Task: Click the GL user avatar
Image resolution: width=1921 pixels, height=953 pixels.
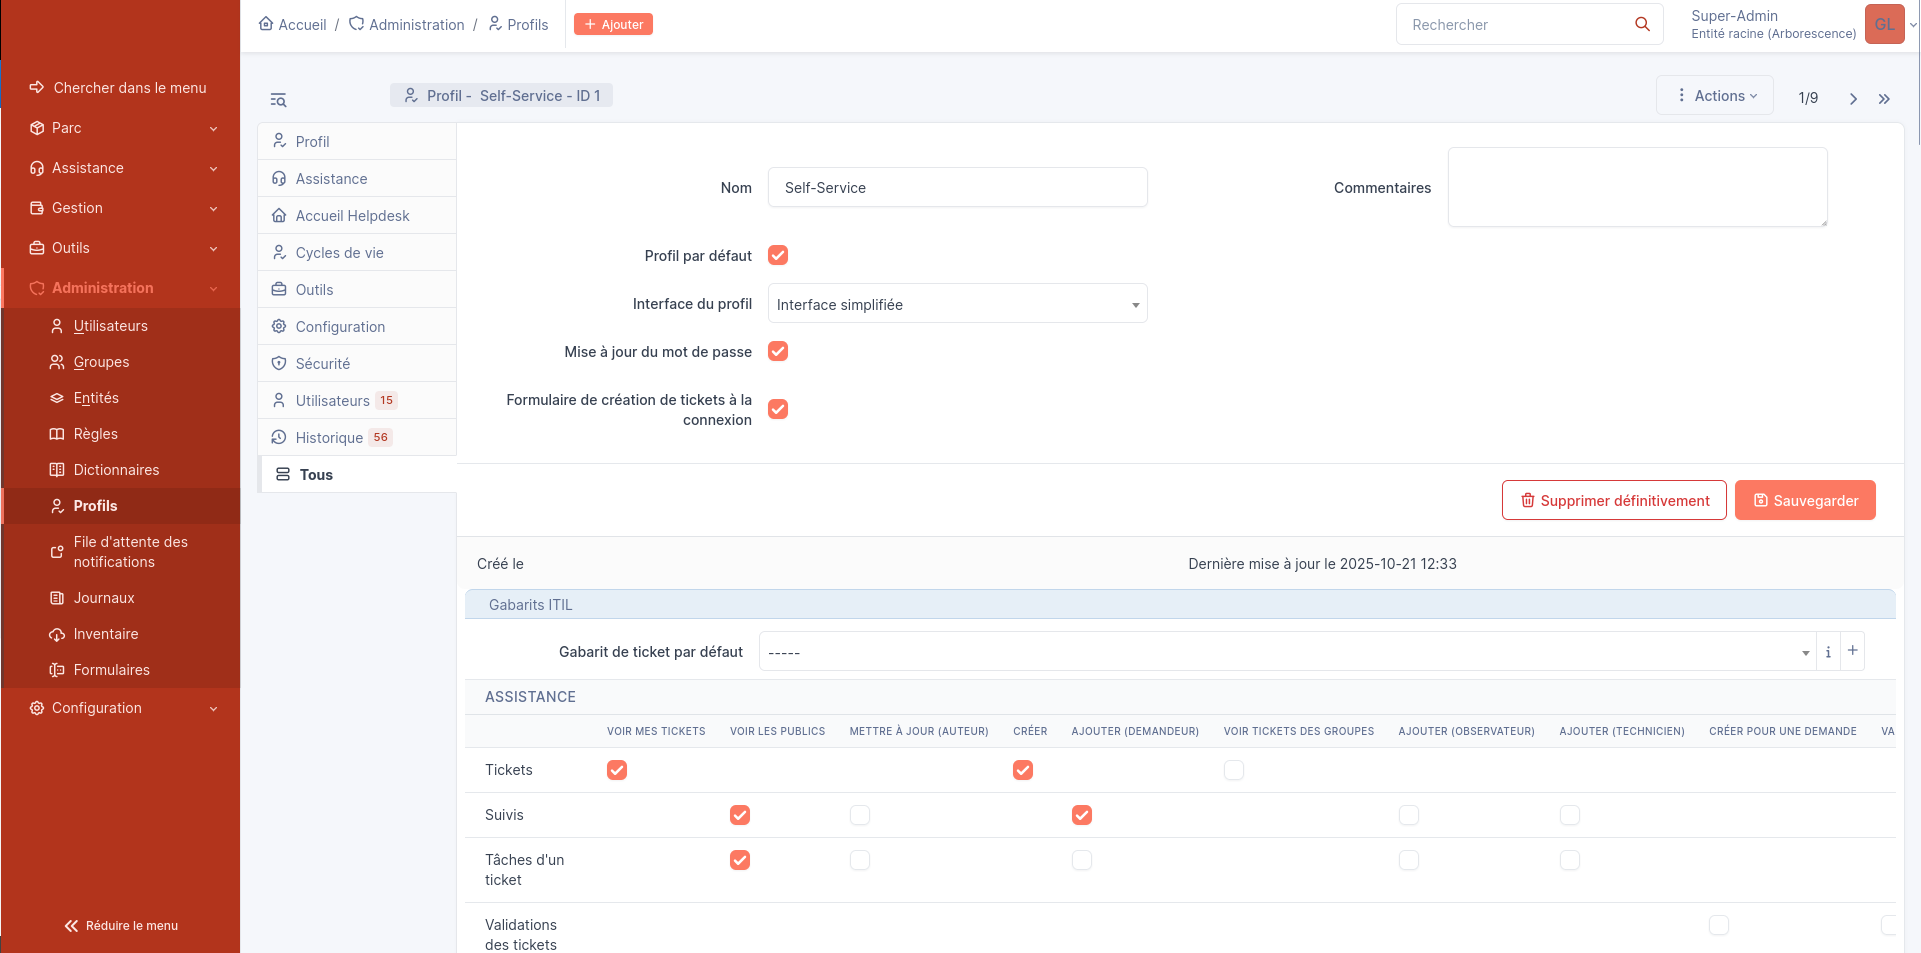Action: [x=1884, y=24]
